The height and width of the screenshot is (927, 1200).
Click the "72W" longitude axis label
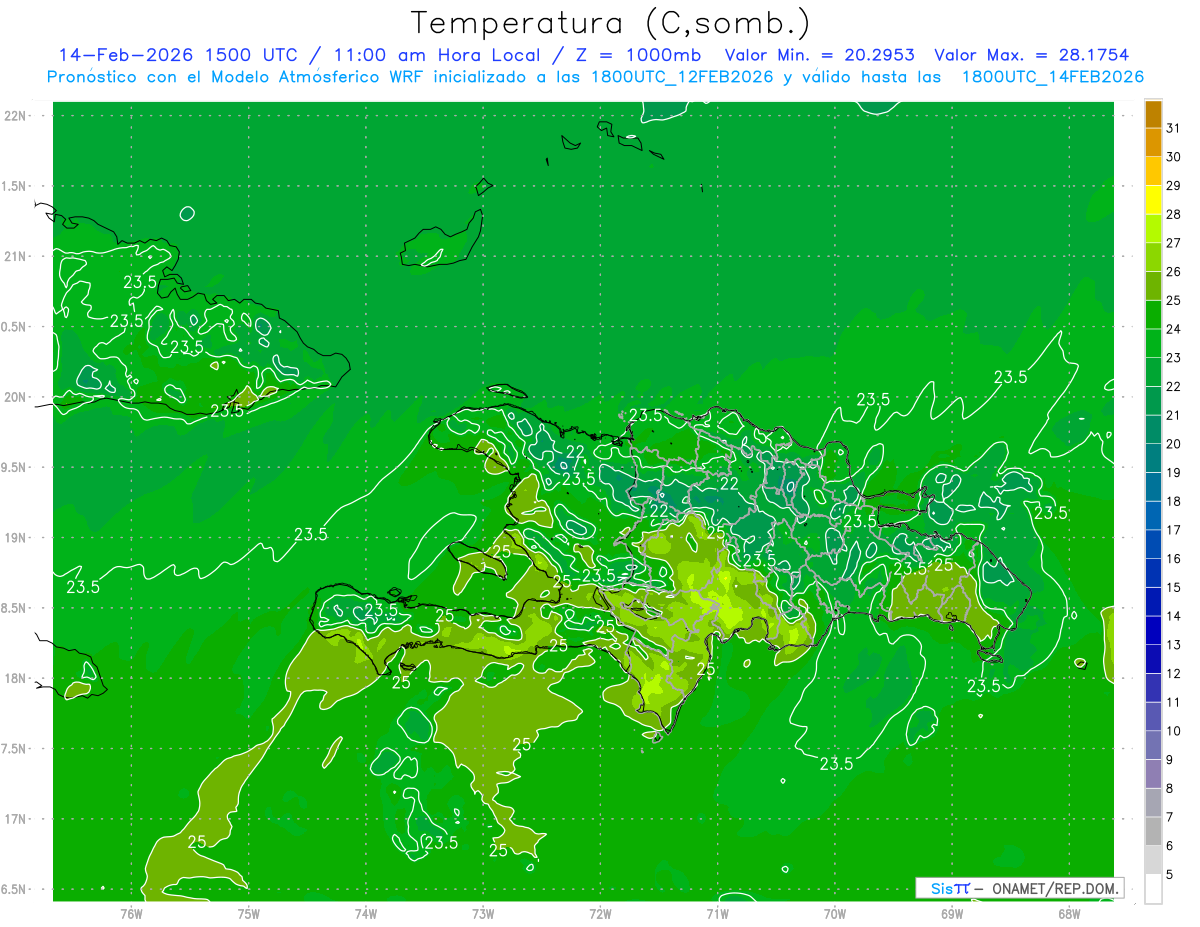[x=600, y=914]
